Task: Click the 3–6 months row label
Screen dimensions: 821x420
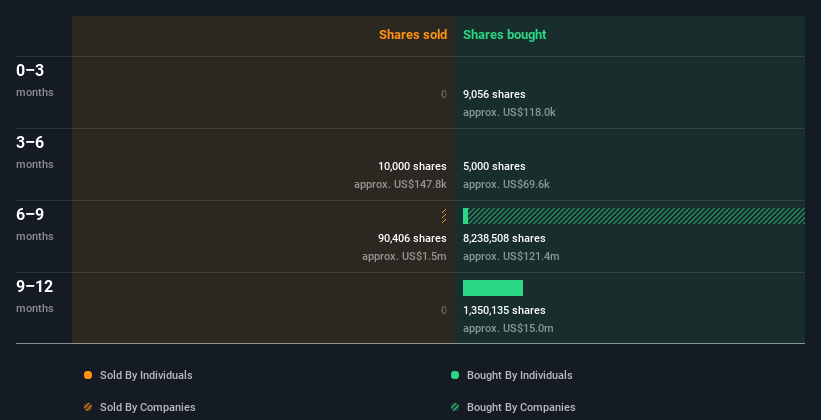Action: tap(35, 152)
